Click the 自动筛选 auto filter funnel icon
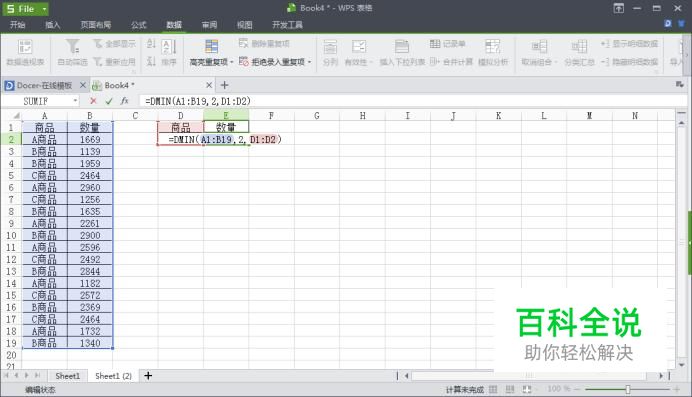The width and height of the screenshot is (692, 397). (x=72, y=46)
